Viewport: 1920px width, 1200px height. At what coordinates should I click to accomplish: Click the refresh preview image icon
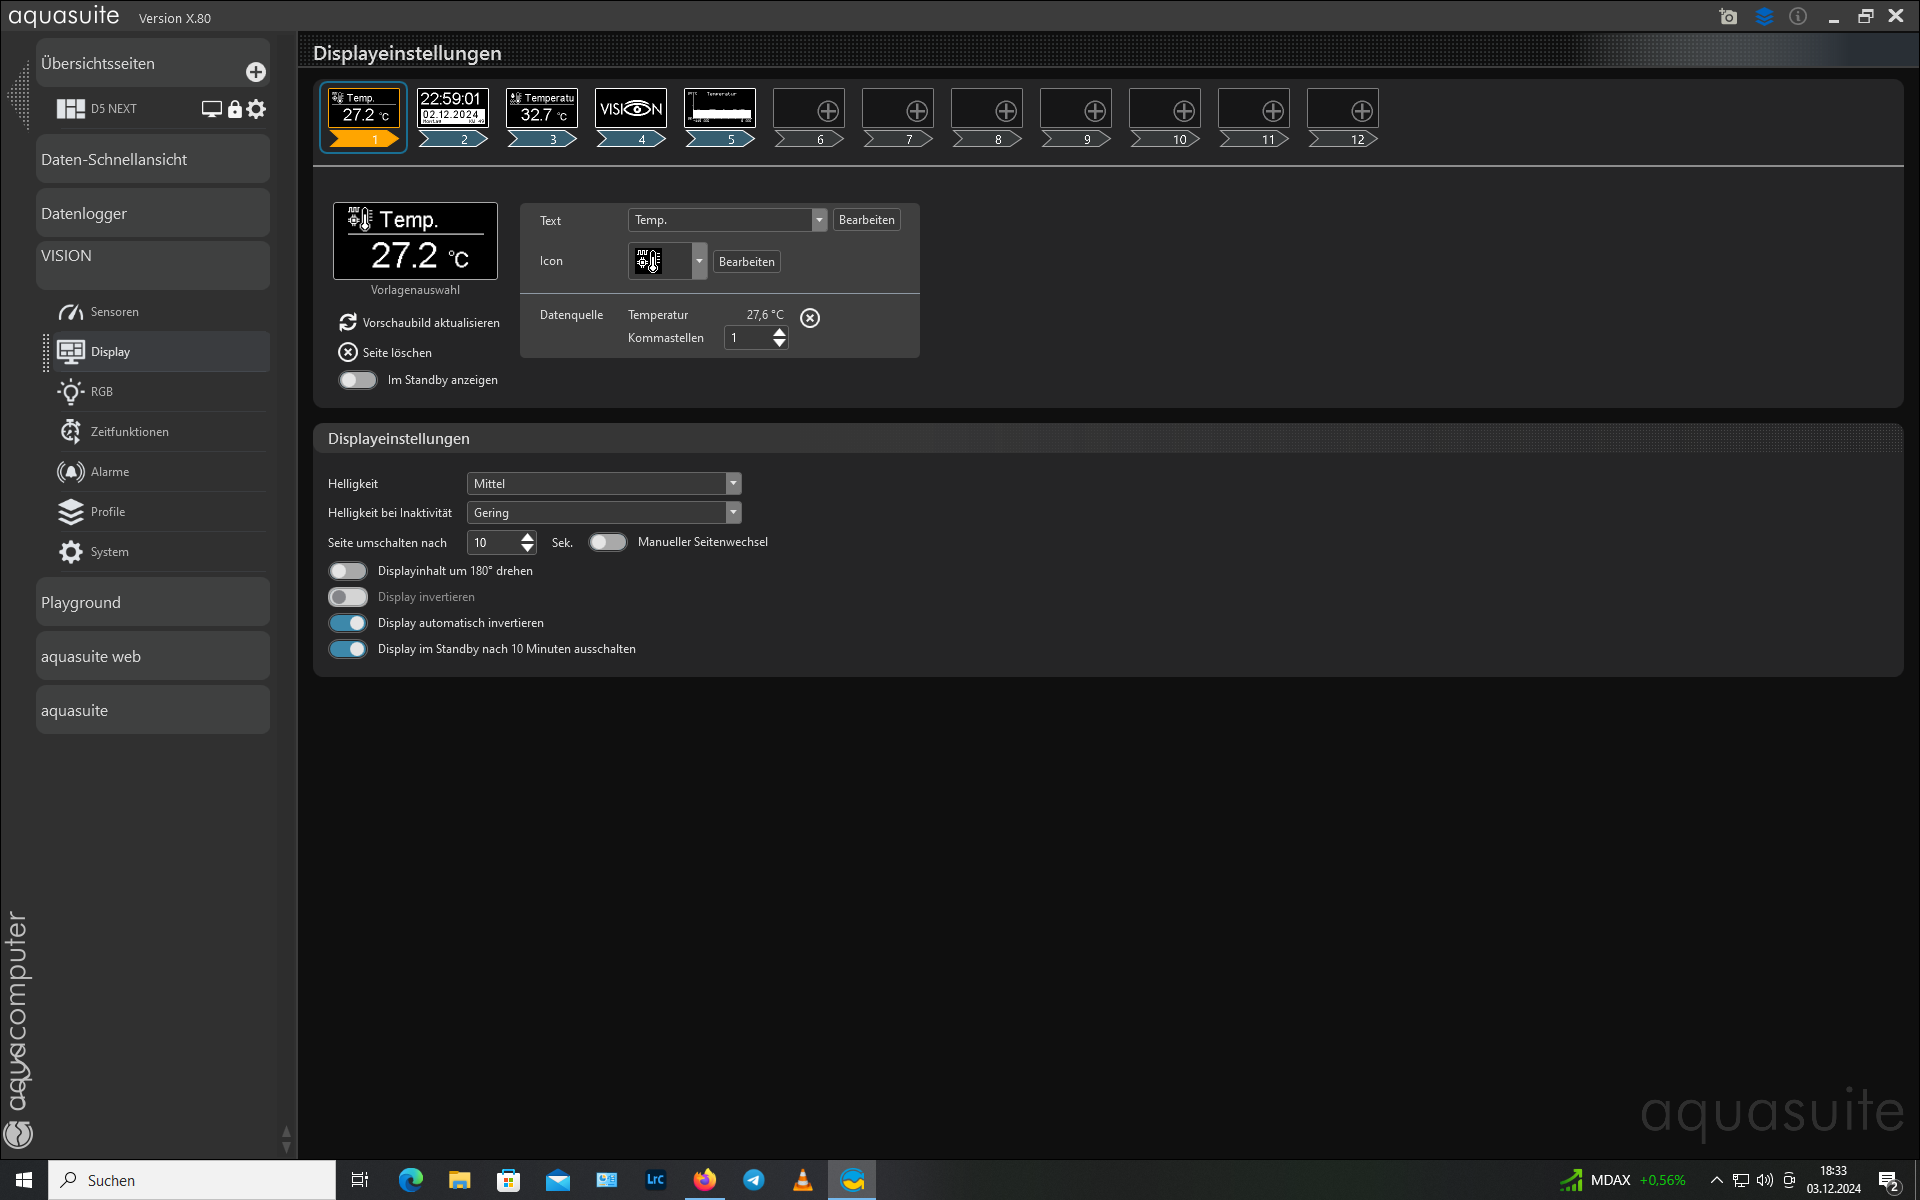pos(348,322)
